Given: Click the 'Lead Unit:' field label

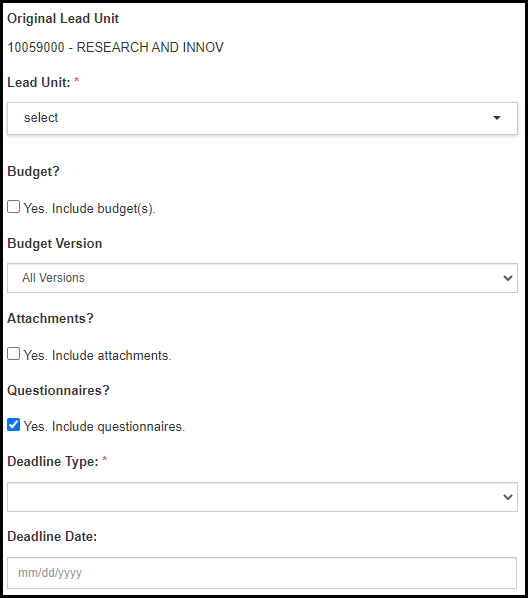Looking at the screenshot, I should click(39, 82).
